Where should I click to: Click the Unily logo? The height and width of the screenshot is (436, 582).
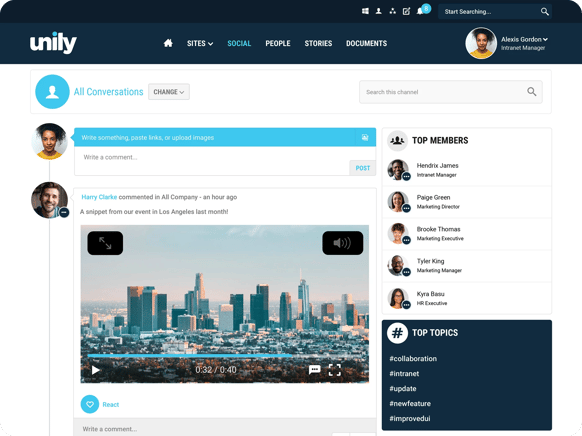(x=53, y=43)
